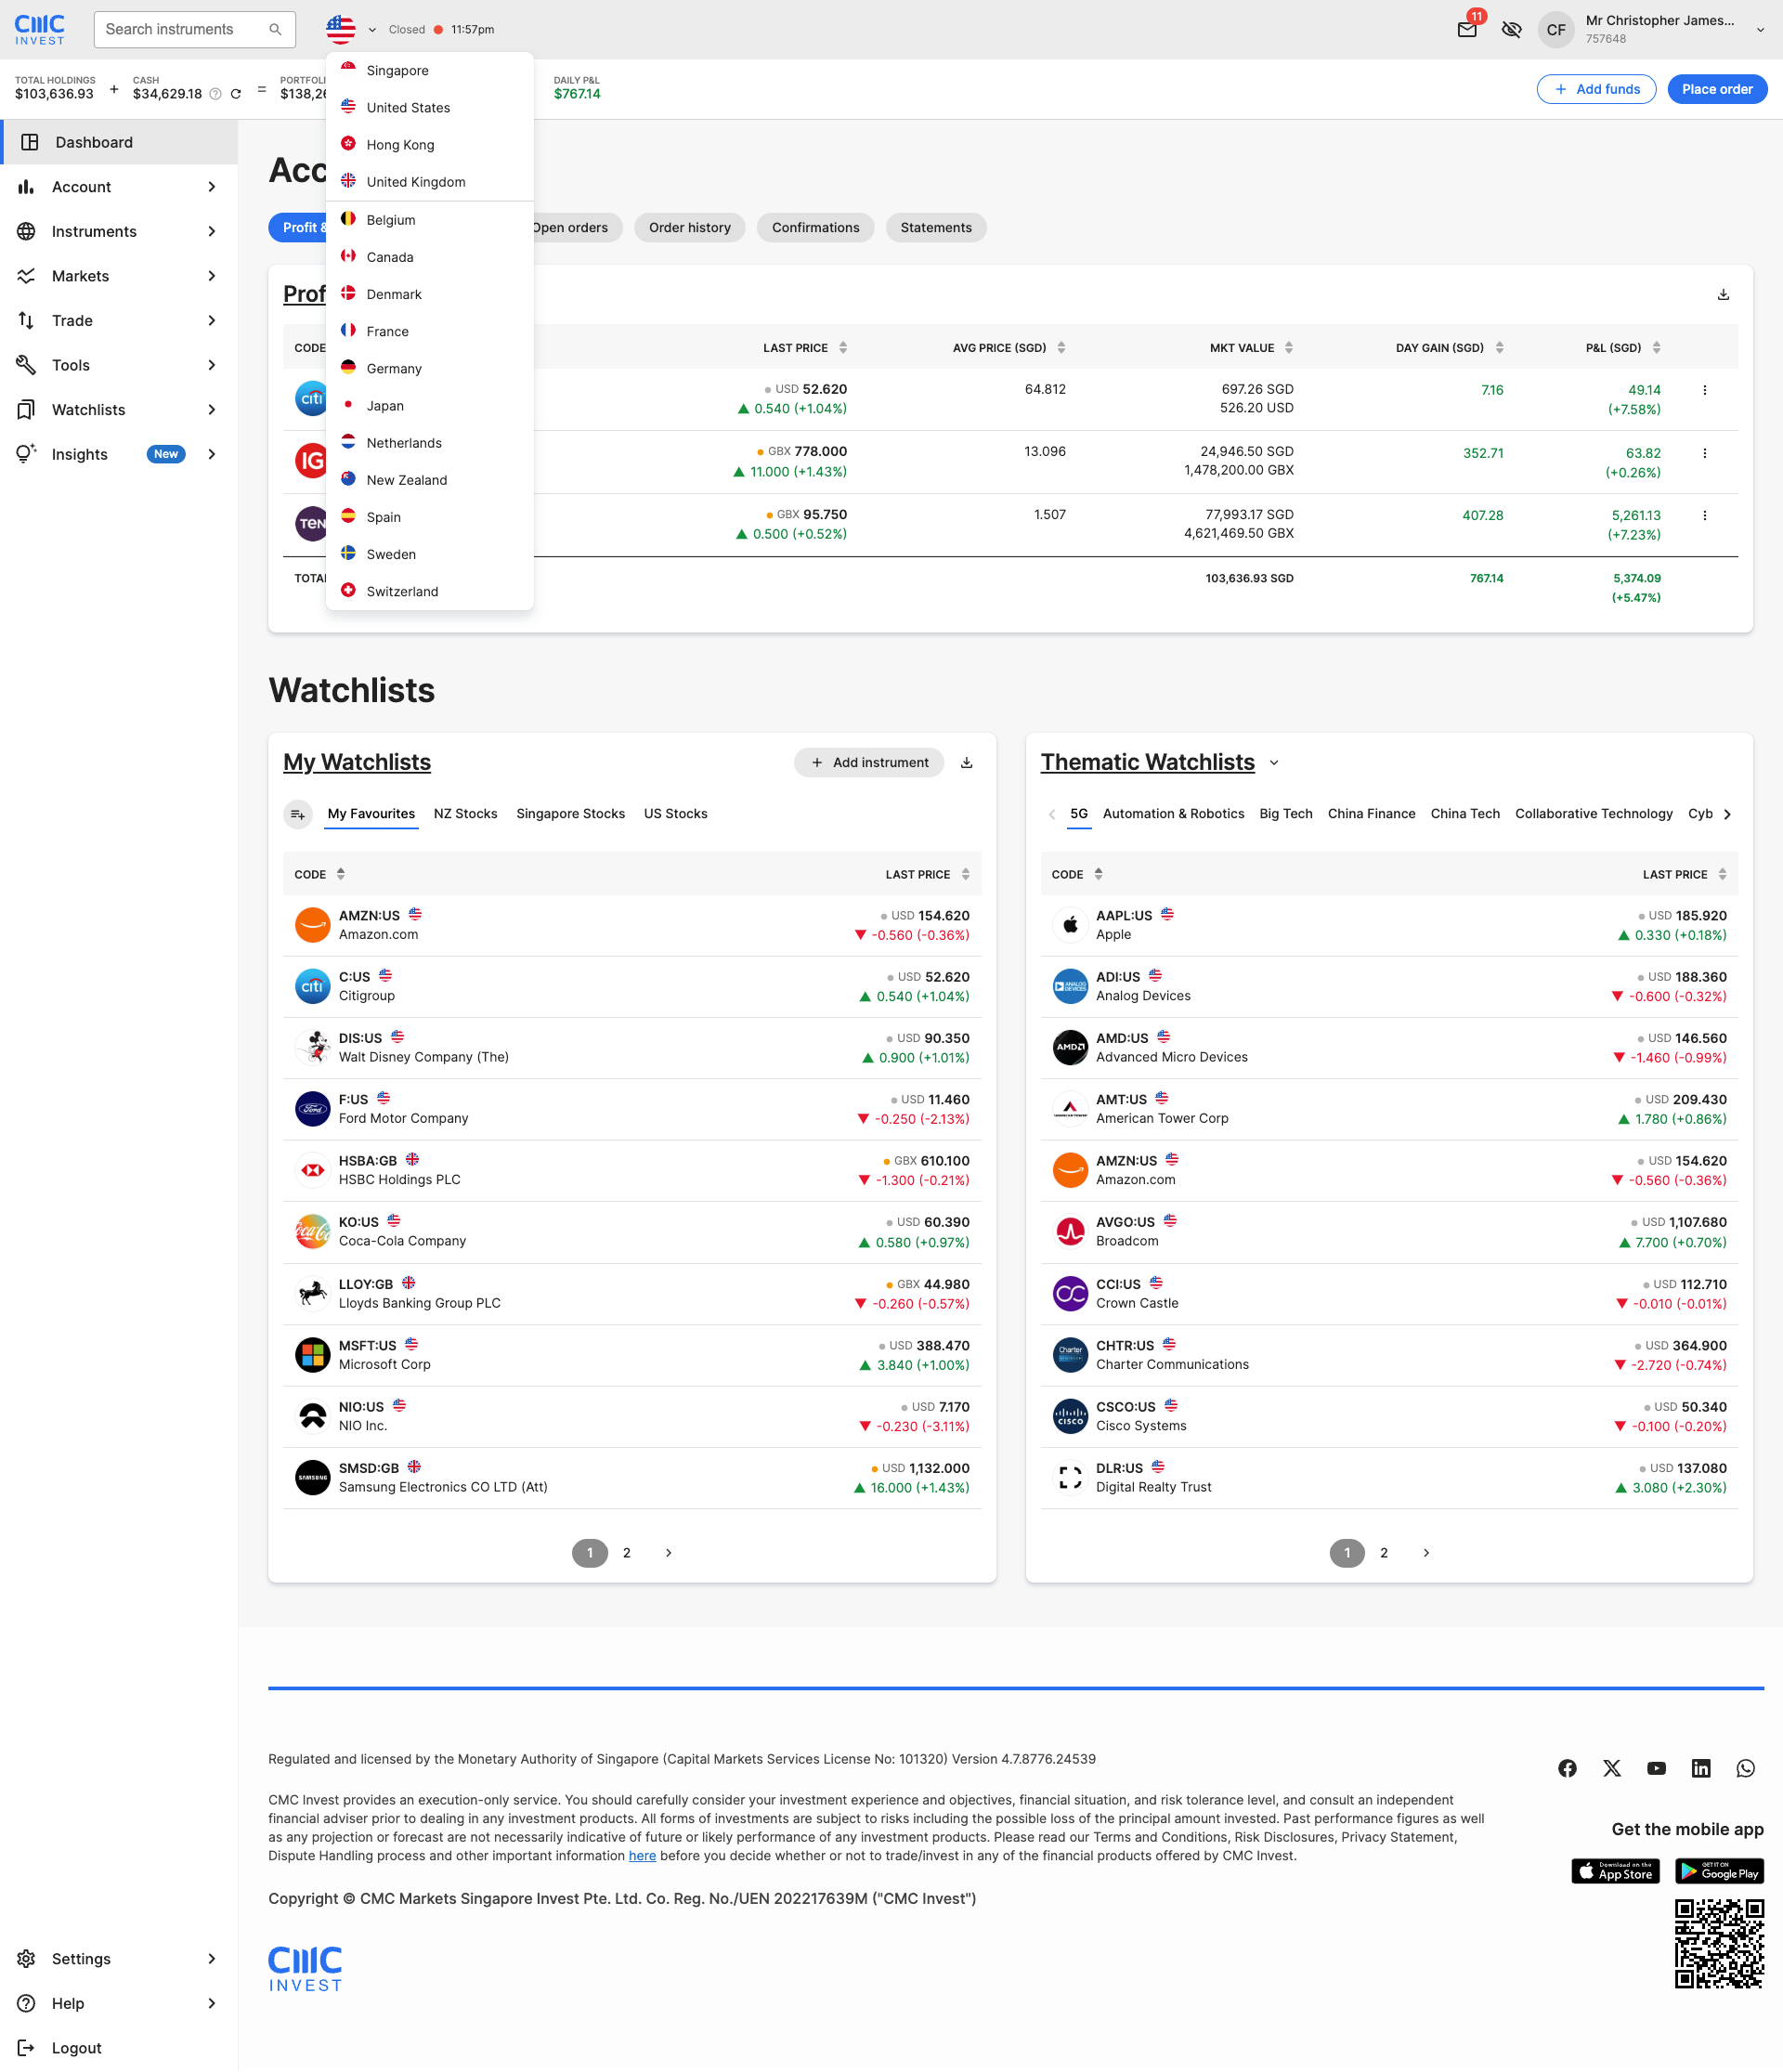Download the My Watchlists list
1783x2072 pixels.
coord(966,762)
